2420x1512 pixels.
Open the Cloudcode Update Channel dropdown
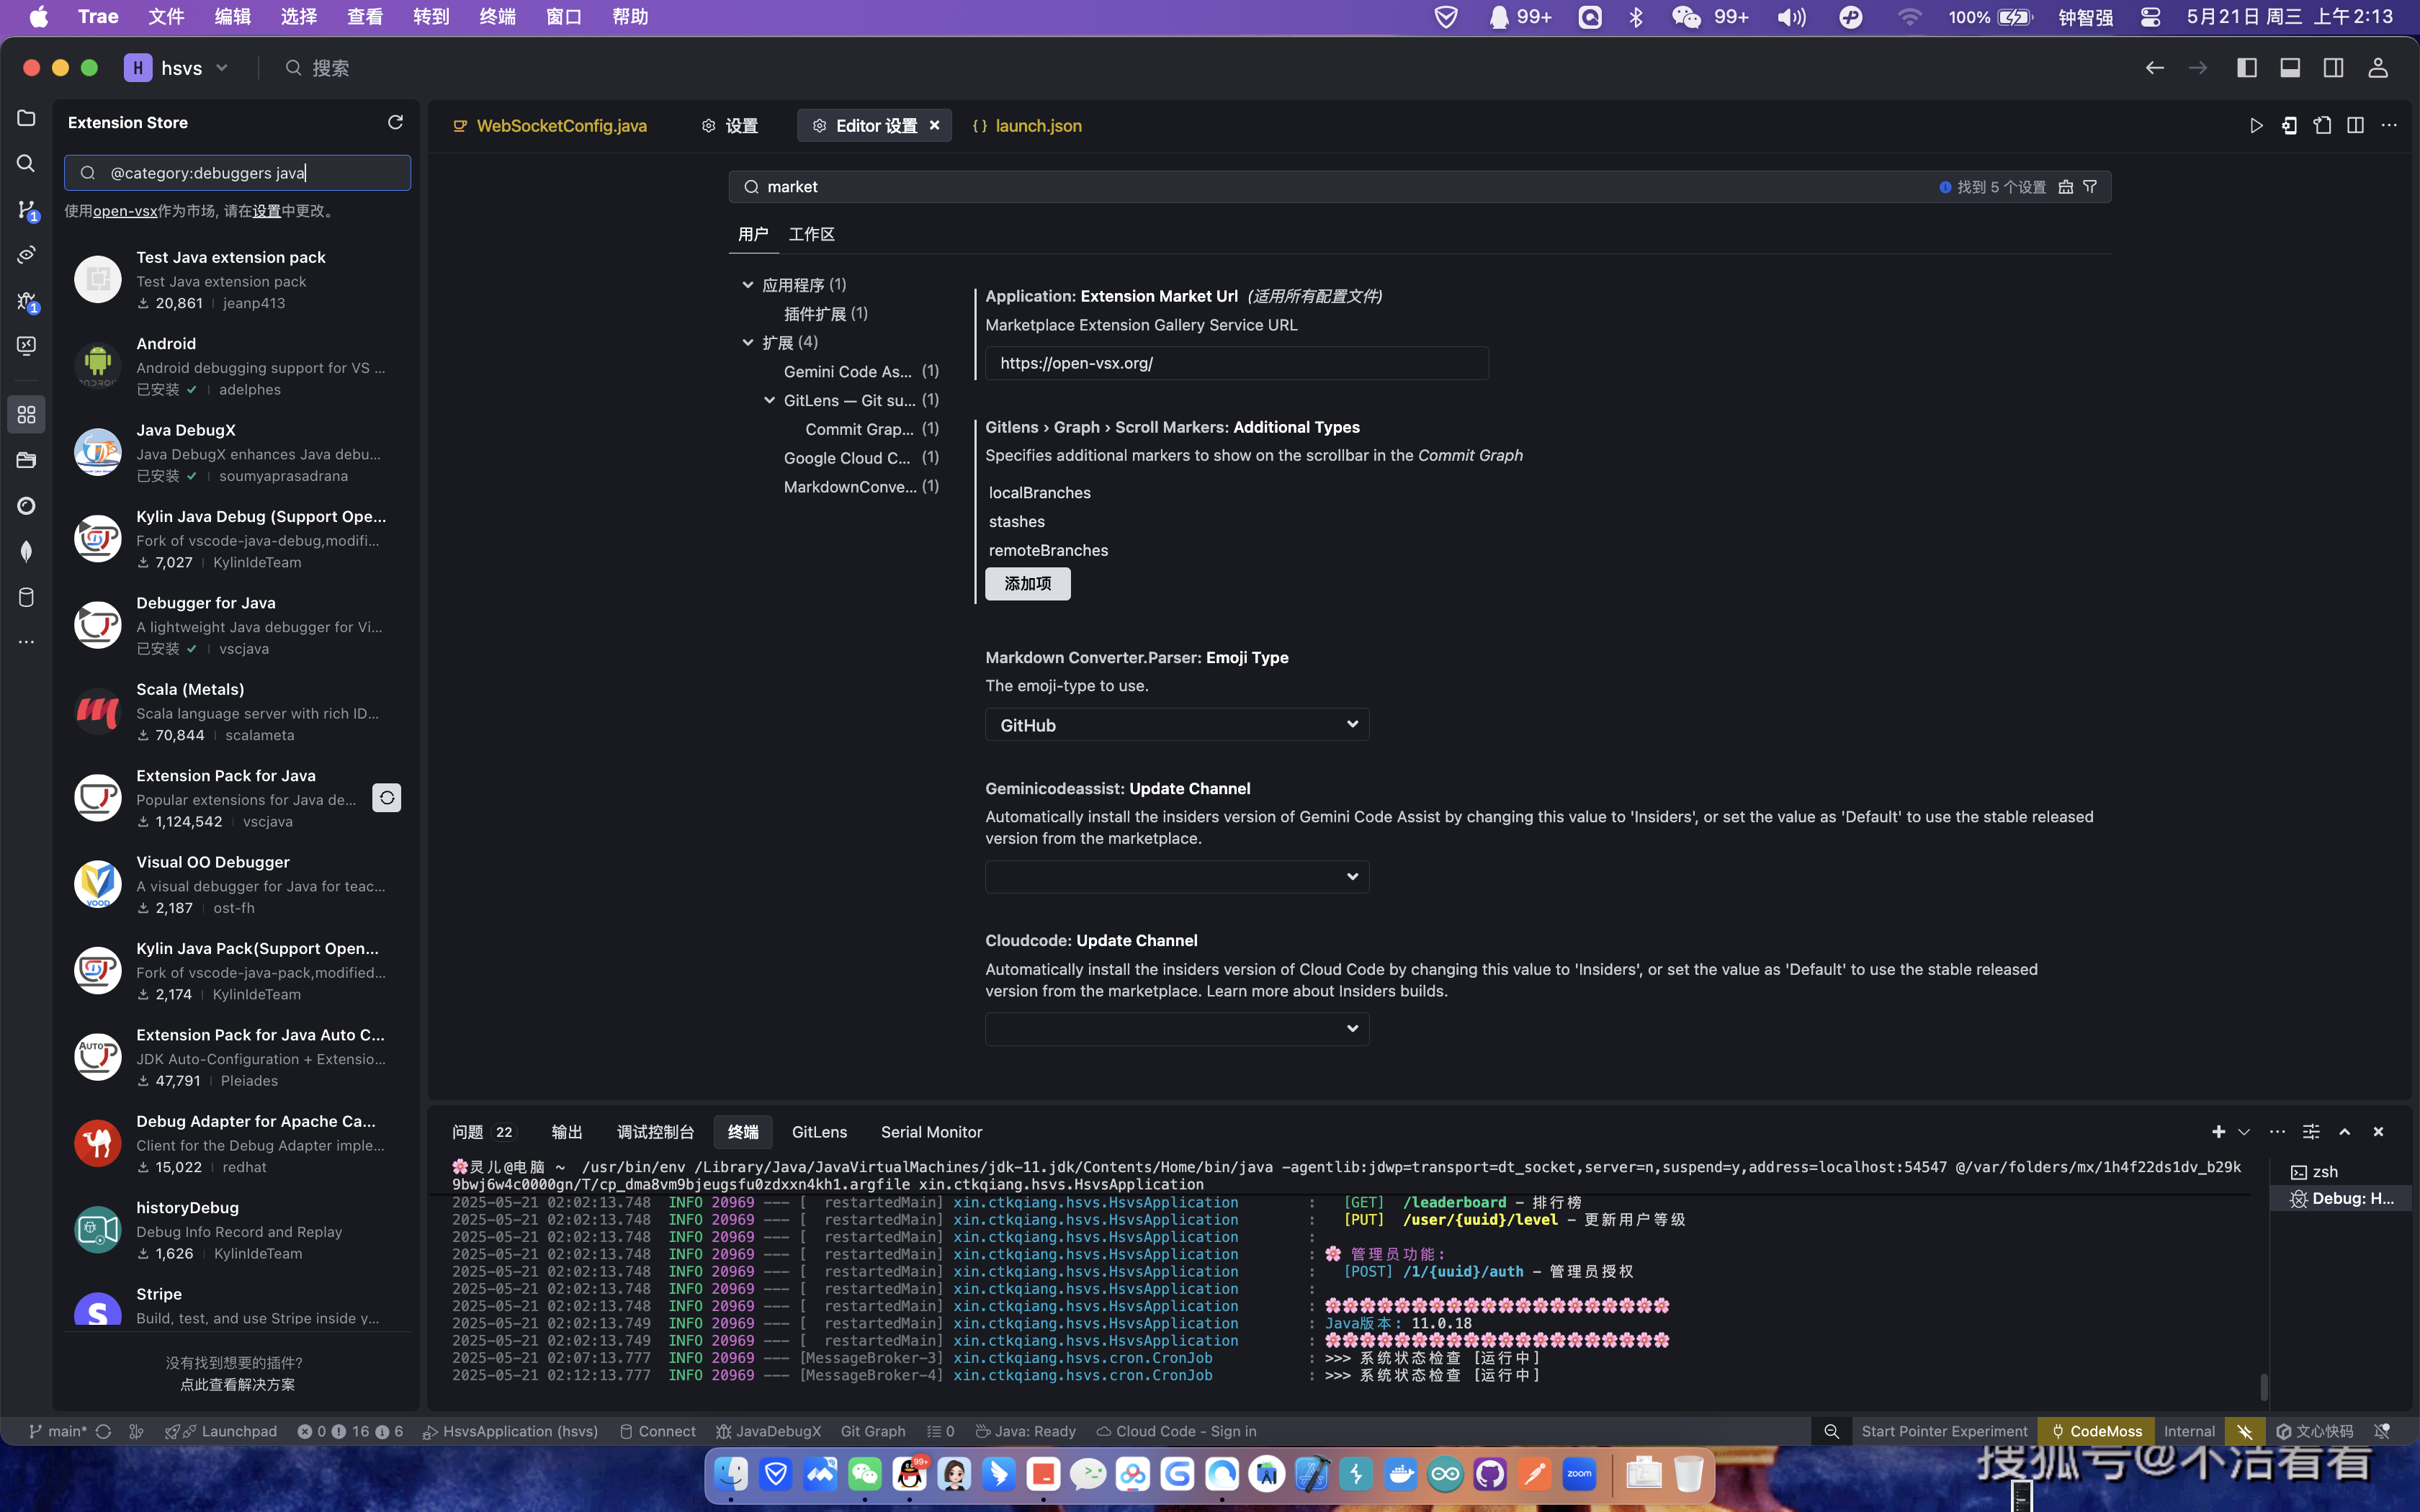(1176, 1028)
